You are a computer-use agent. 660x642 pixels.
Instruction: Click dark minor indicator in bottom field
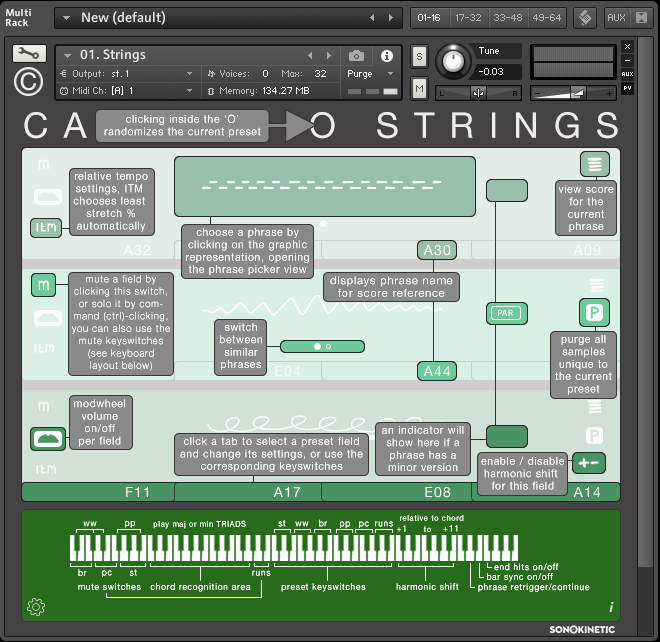tap(507, 437)
